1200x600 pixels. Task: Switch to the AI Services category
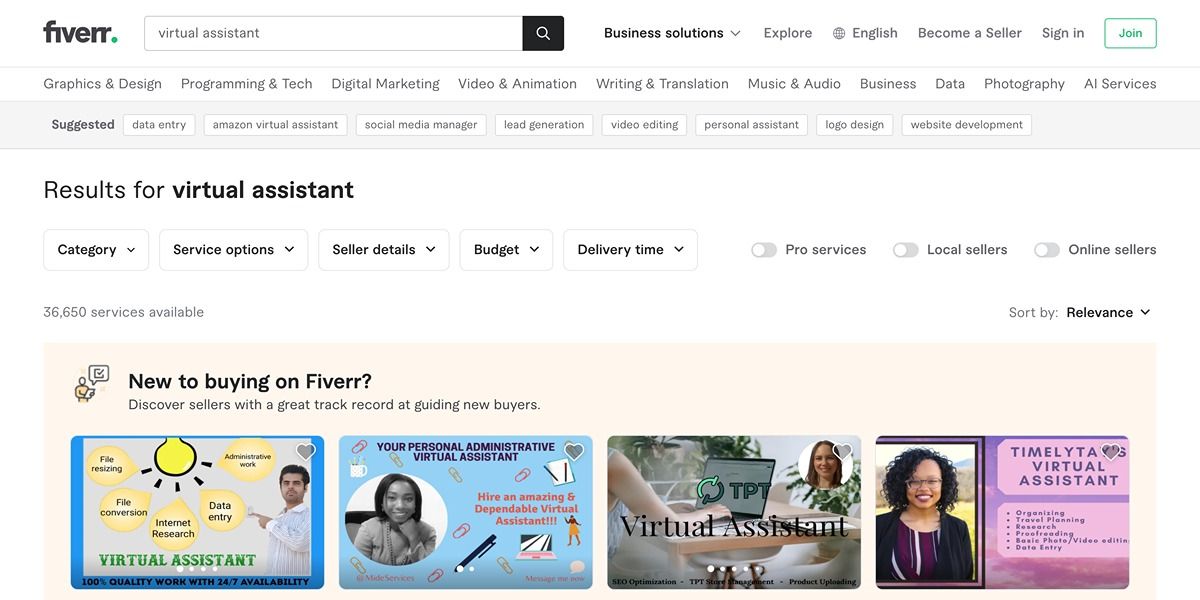pyautogui.click(x=1120, y=83)
